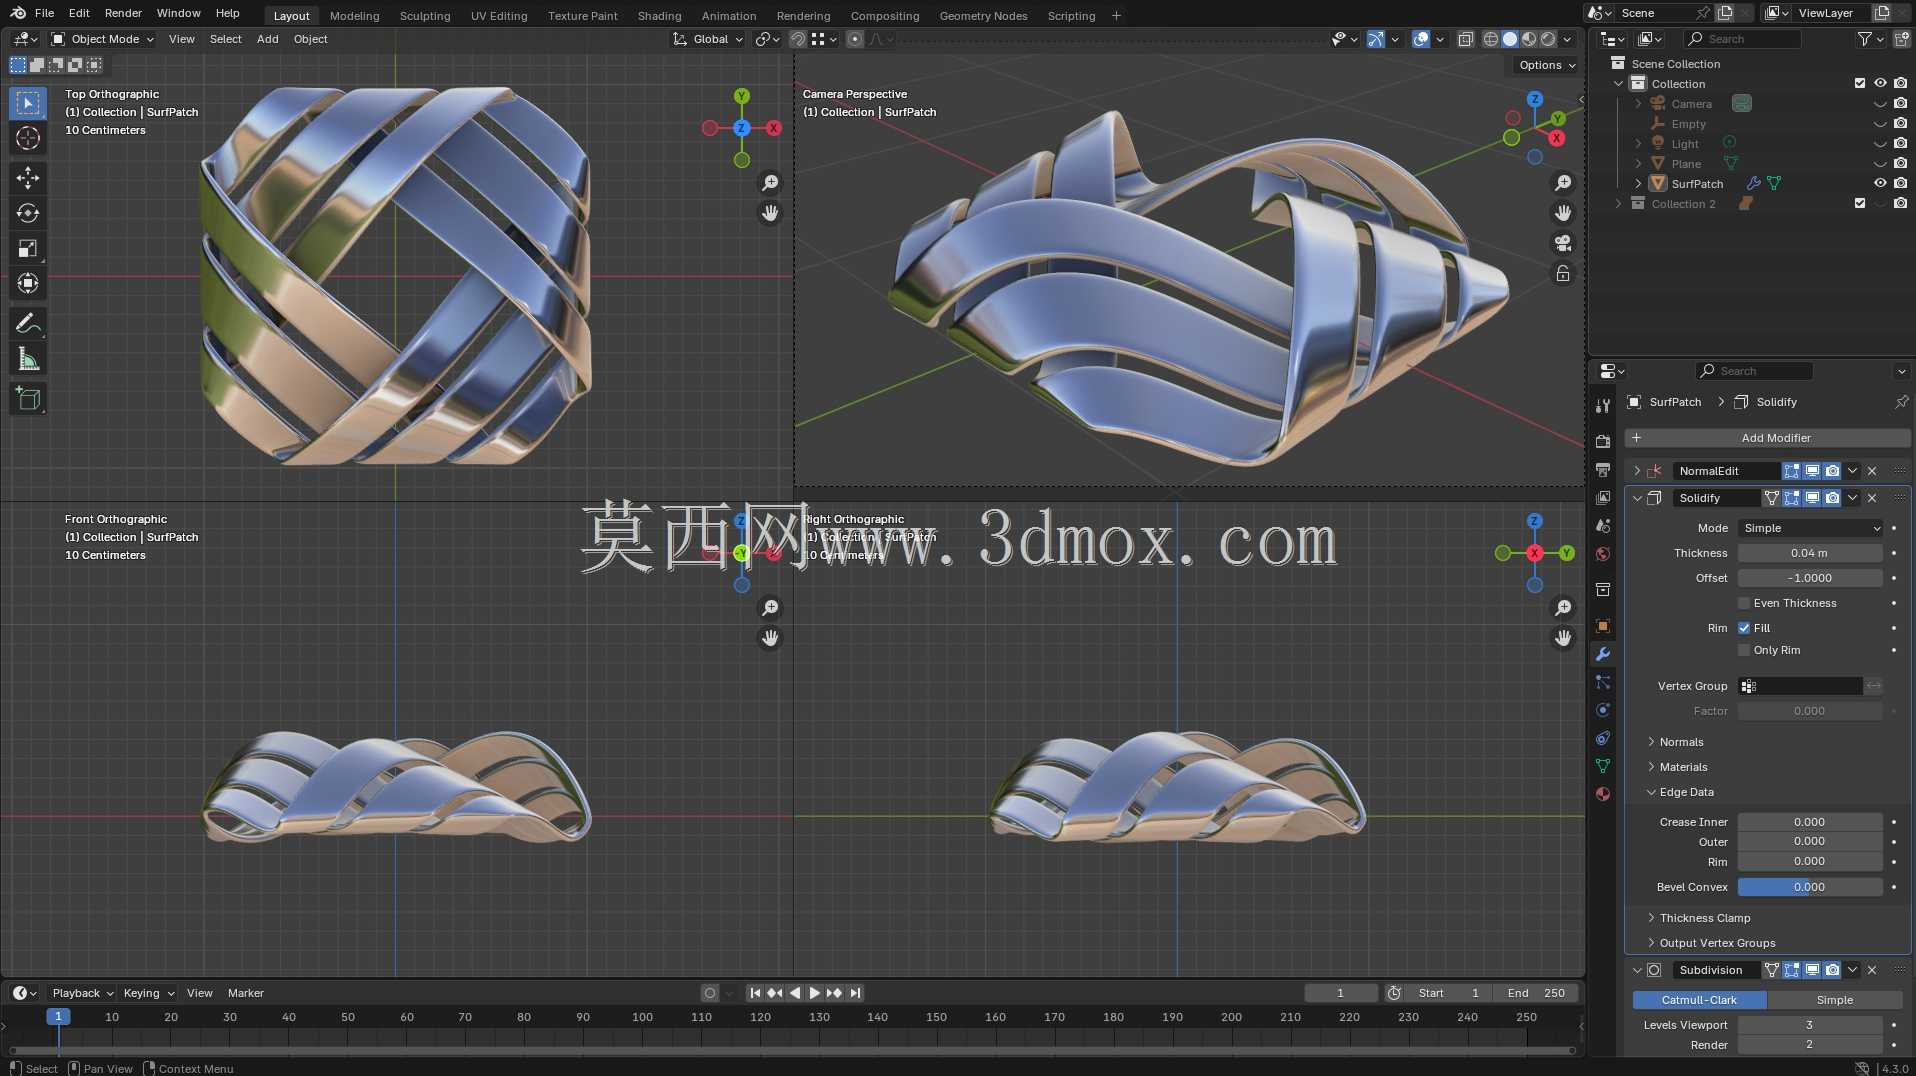Hide SurfPatch in viewport

tap(1880, 184)
